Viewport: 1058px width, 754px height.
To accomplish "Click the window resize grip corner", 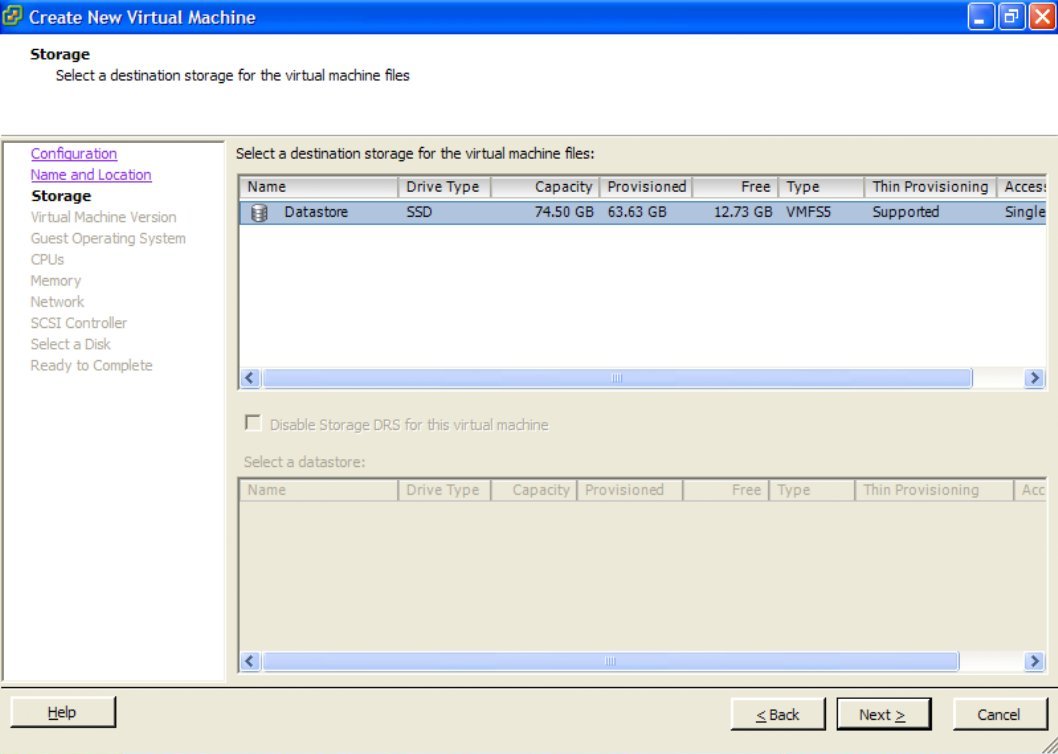I will coord(1049,745).
